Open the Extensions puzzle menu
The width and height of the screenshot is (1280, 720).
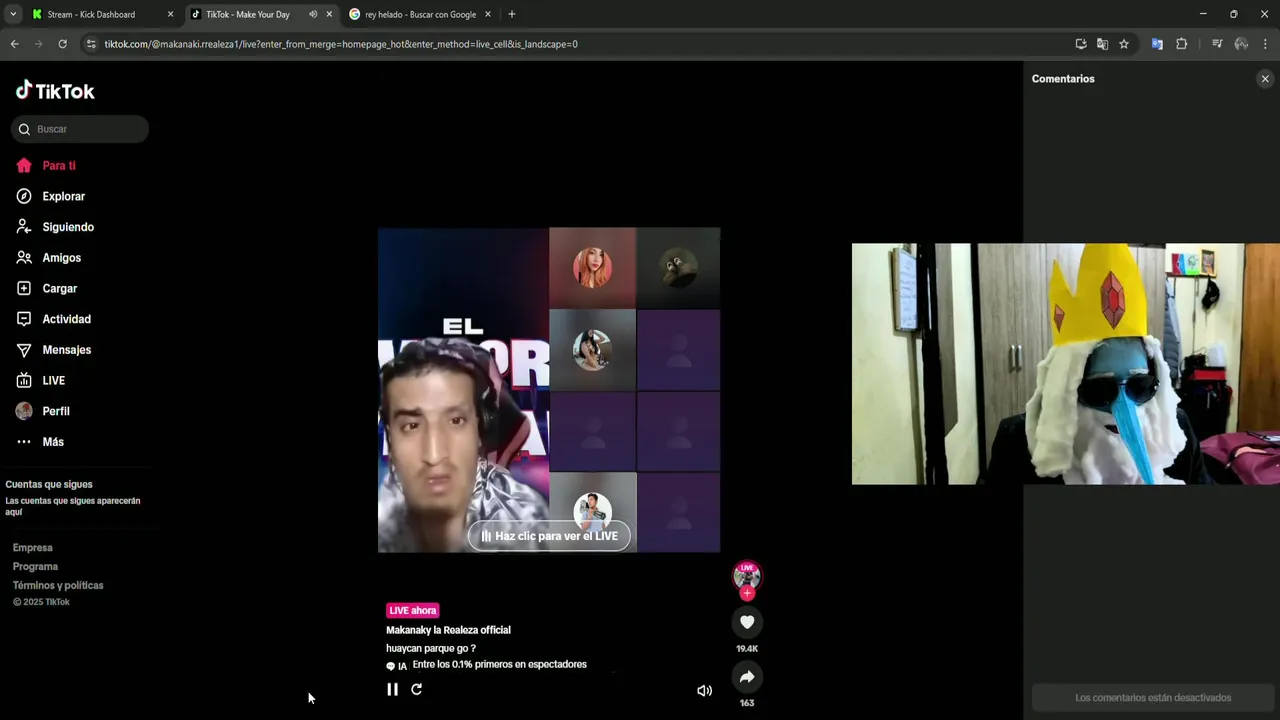(x=1181, y=44)
